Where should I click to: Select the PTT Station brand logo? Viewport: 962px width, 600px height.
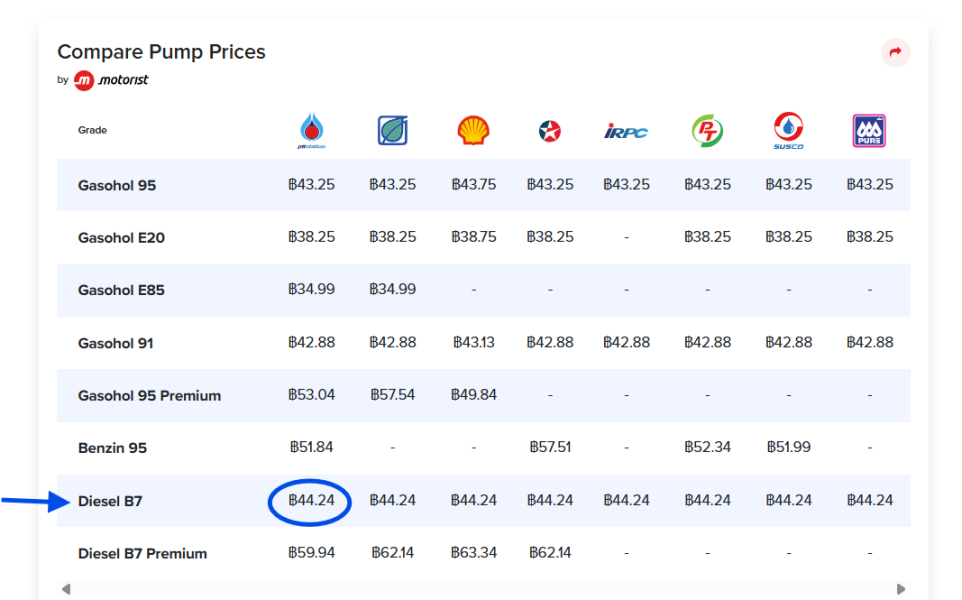[312, 131]
